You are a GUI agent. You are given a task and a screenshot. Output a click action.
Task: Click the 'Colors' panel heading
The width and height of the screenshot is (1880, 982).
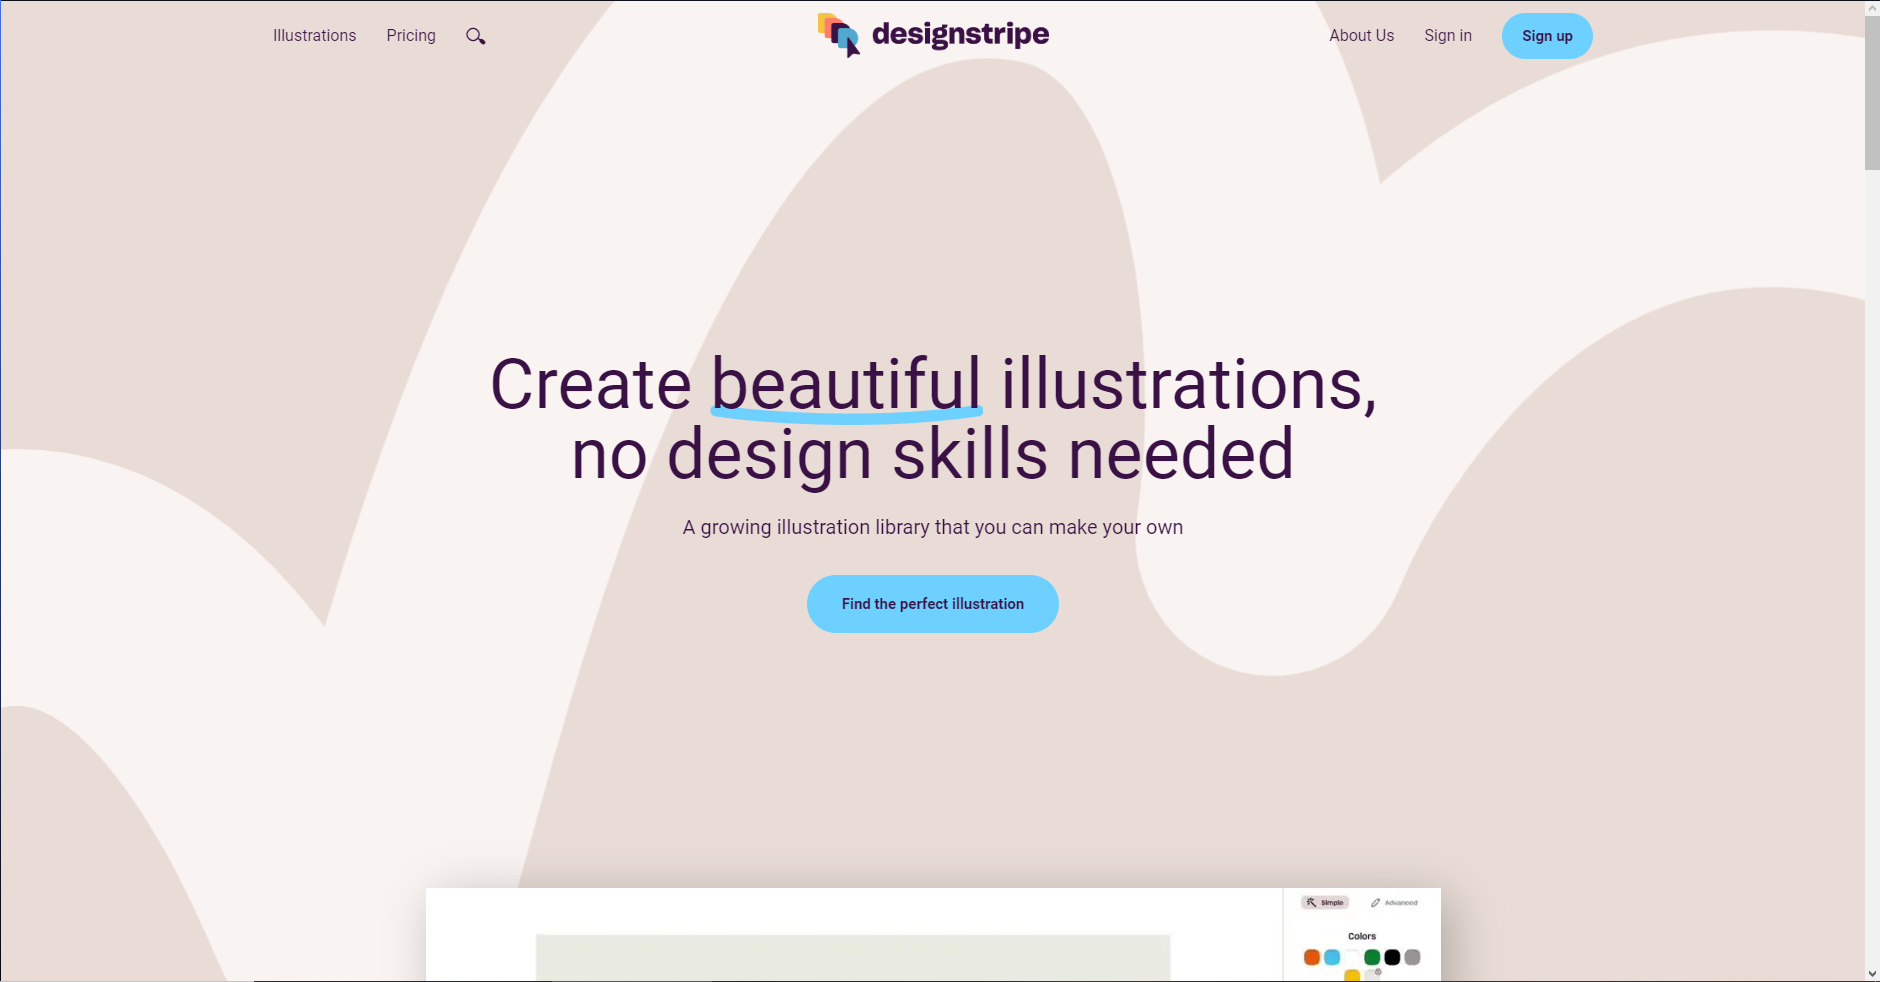[1362, 936]
